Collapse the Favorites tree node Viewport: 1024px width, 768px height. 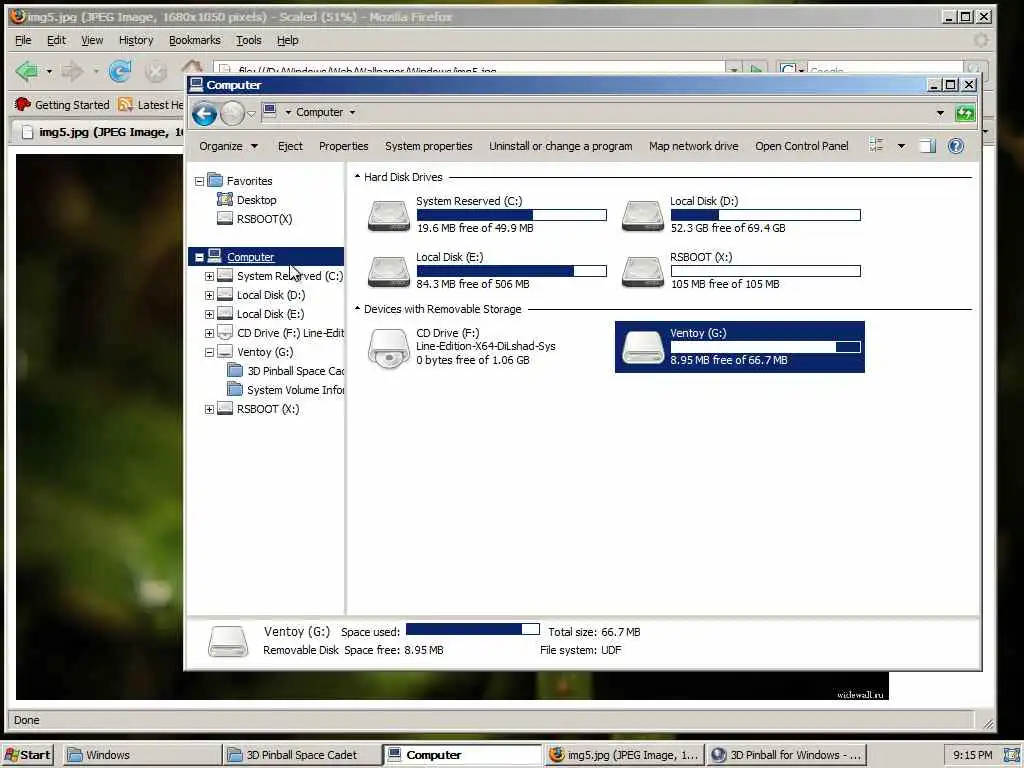click(x=199, y=181)
